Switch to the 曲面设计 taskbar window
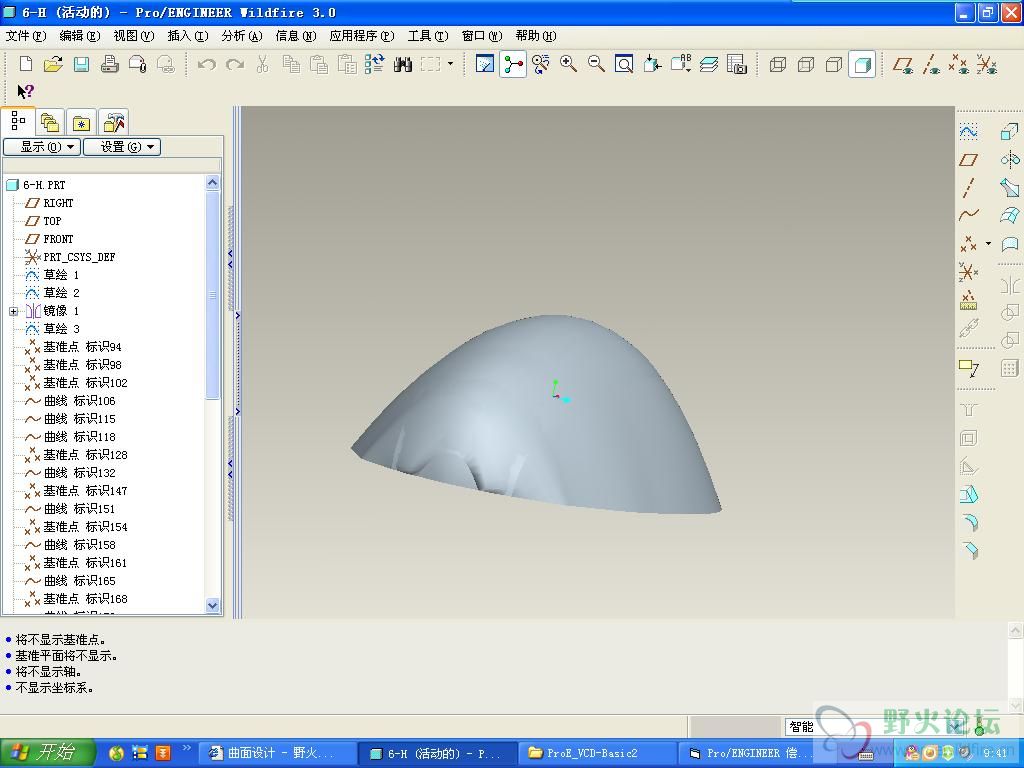The image size is (1024, 768). (278, 753)
